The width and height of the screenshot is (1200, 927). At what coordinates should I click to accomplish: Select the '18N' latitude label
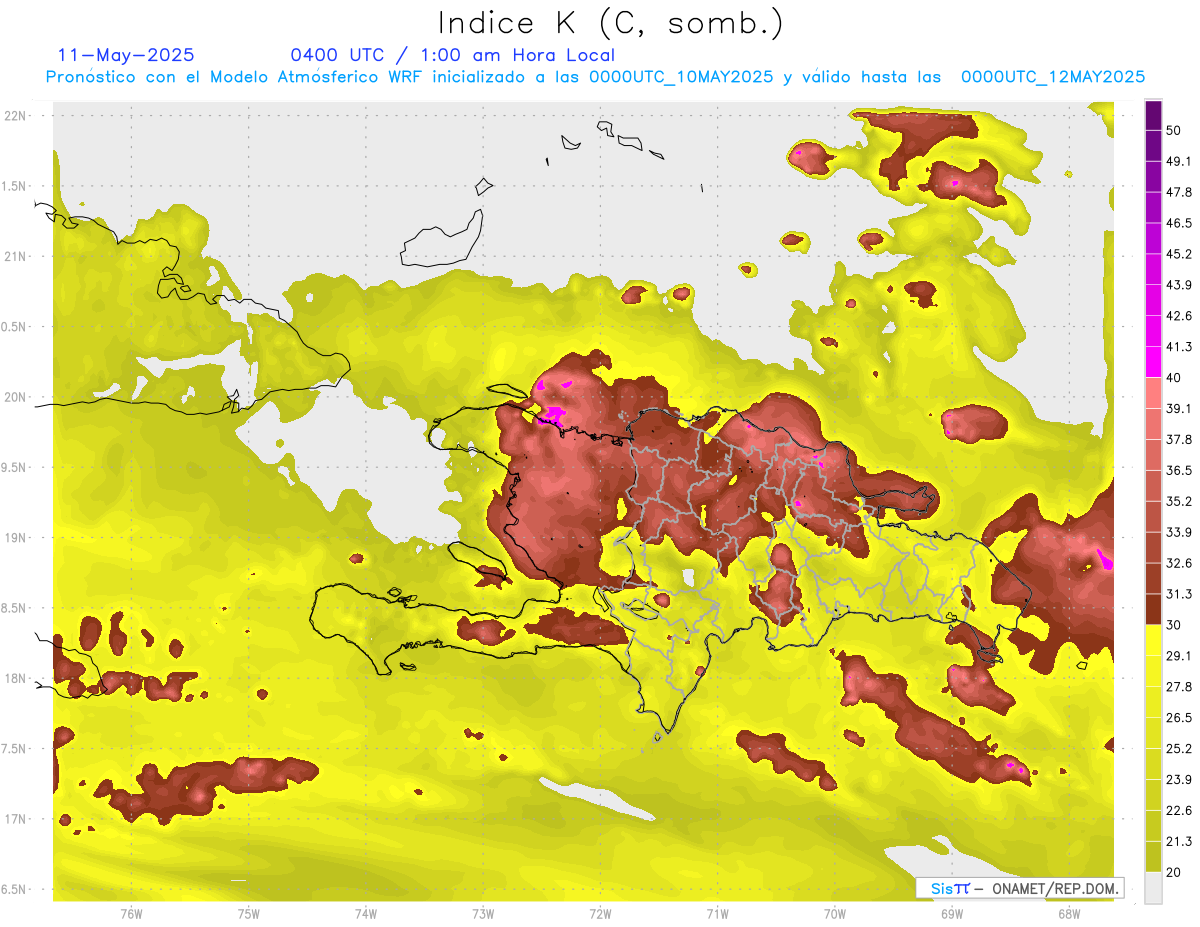(x=16, y=678)
